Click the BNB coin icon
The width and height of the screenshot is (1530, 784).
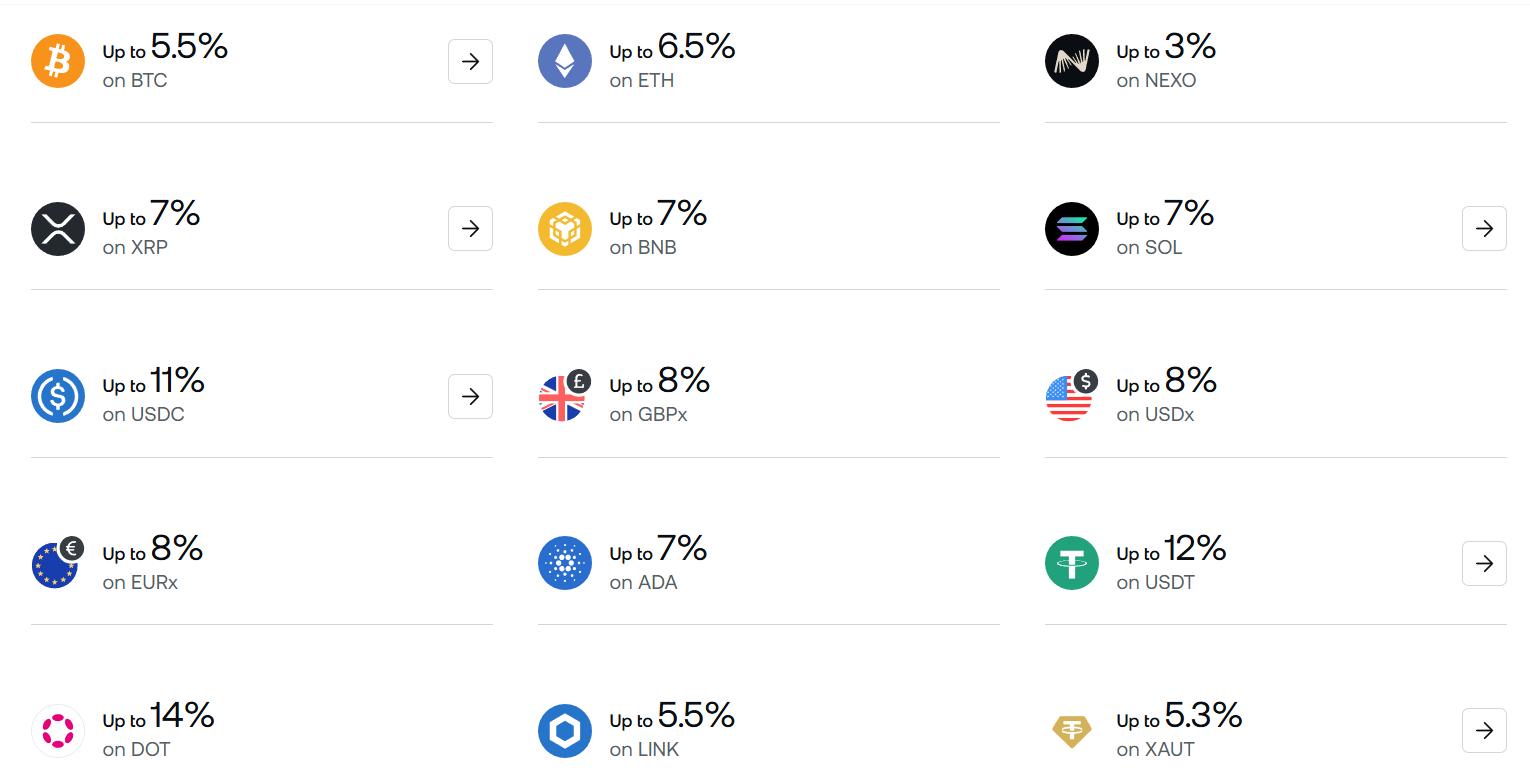tap(565, 228)
